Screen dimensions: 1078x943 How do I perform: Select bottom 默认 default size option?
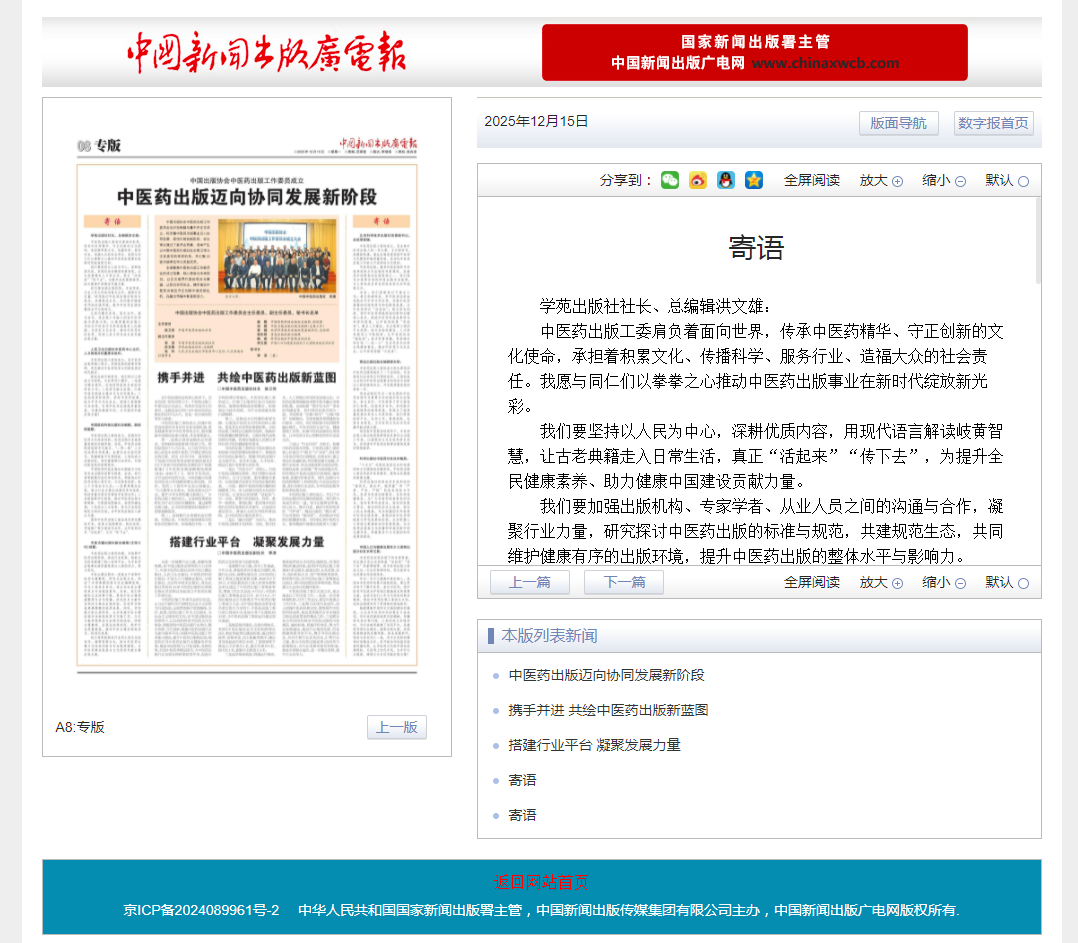[1023, 583]
